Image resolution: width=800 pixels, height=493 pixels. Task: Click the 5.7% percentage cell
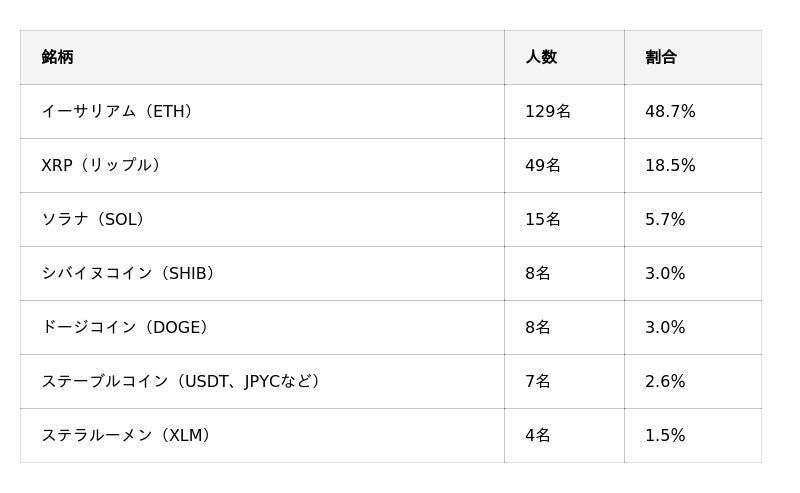click(x=665, y=219)
